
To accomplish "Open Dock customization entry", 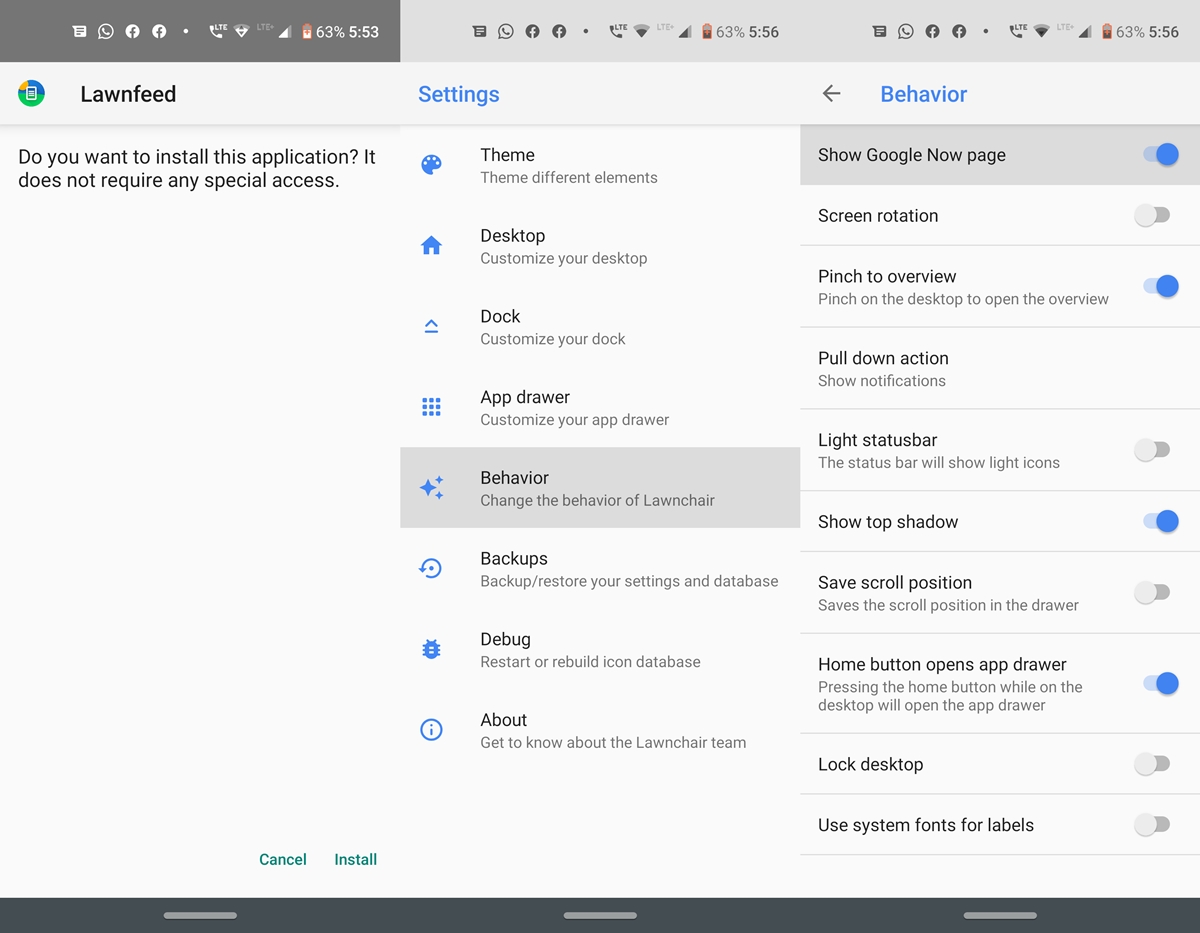I will tap(600, 327).
